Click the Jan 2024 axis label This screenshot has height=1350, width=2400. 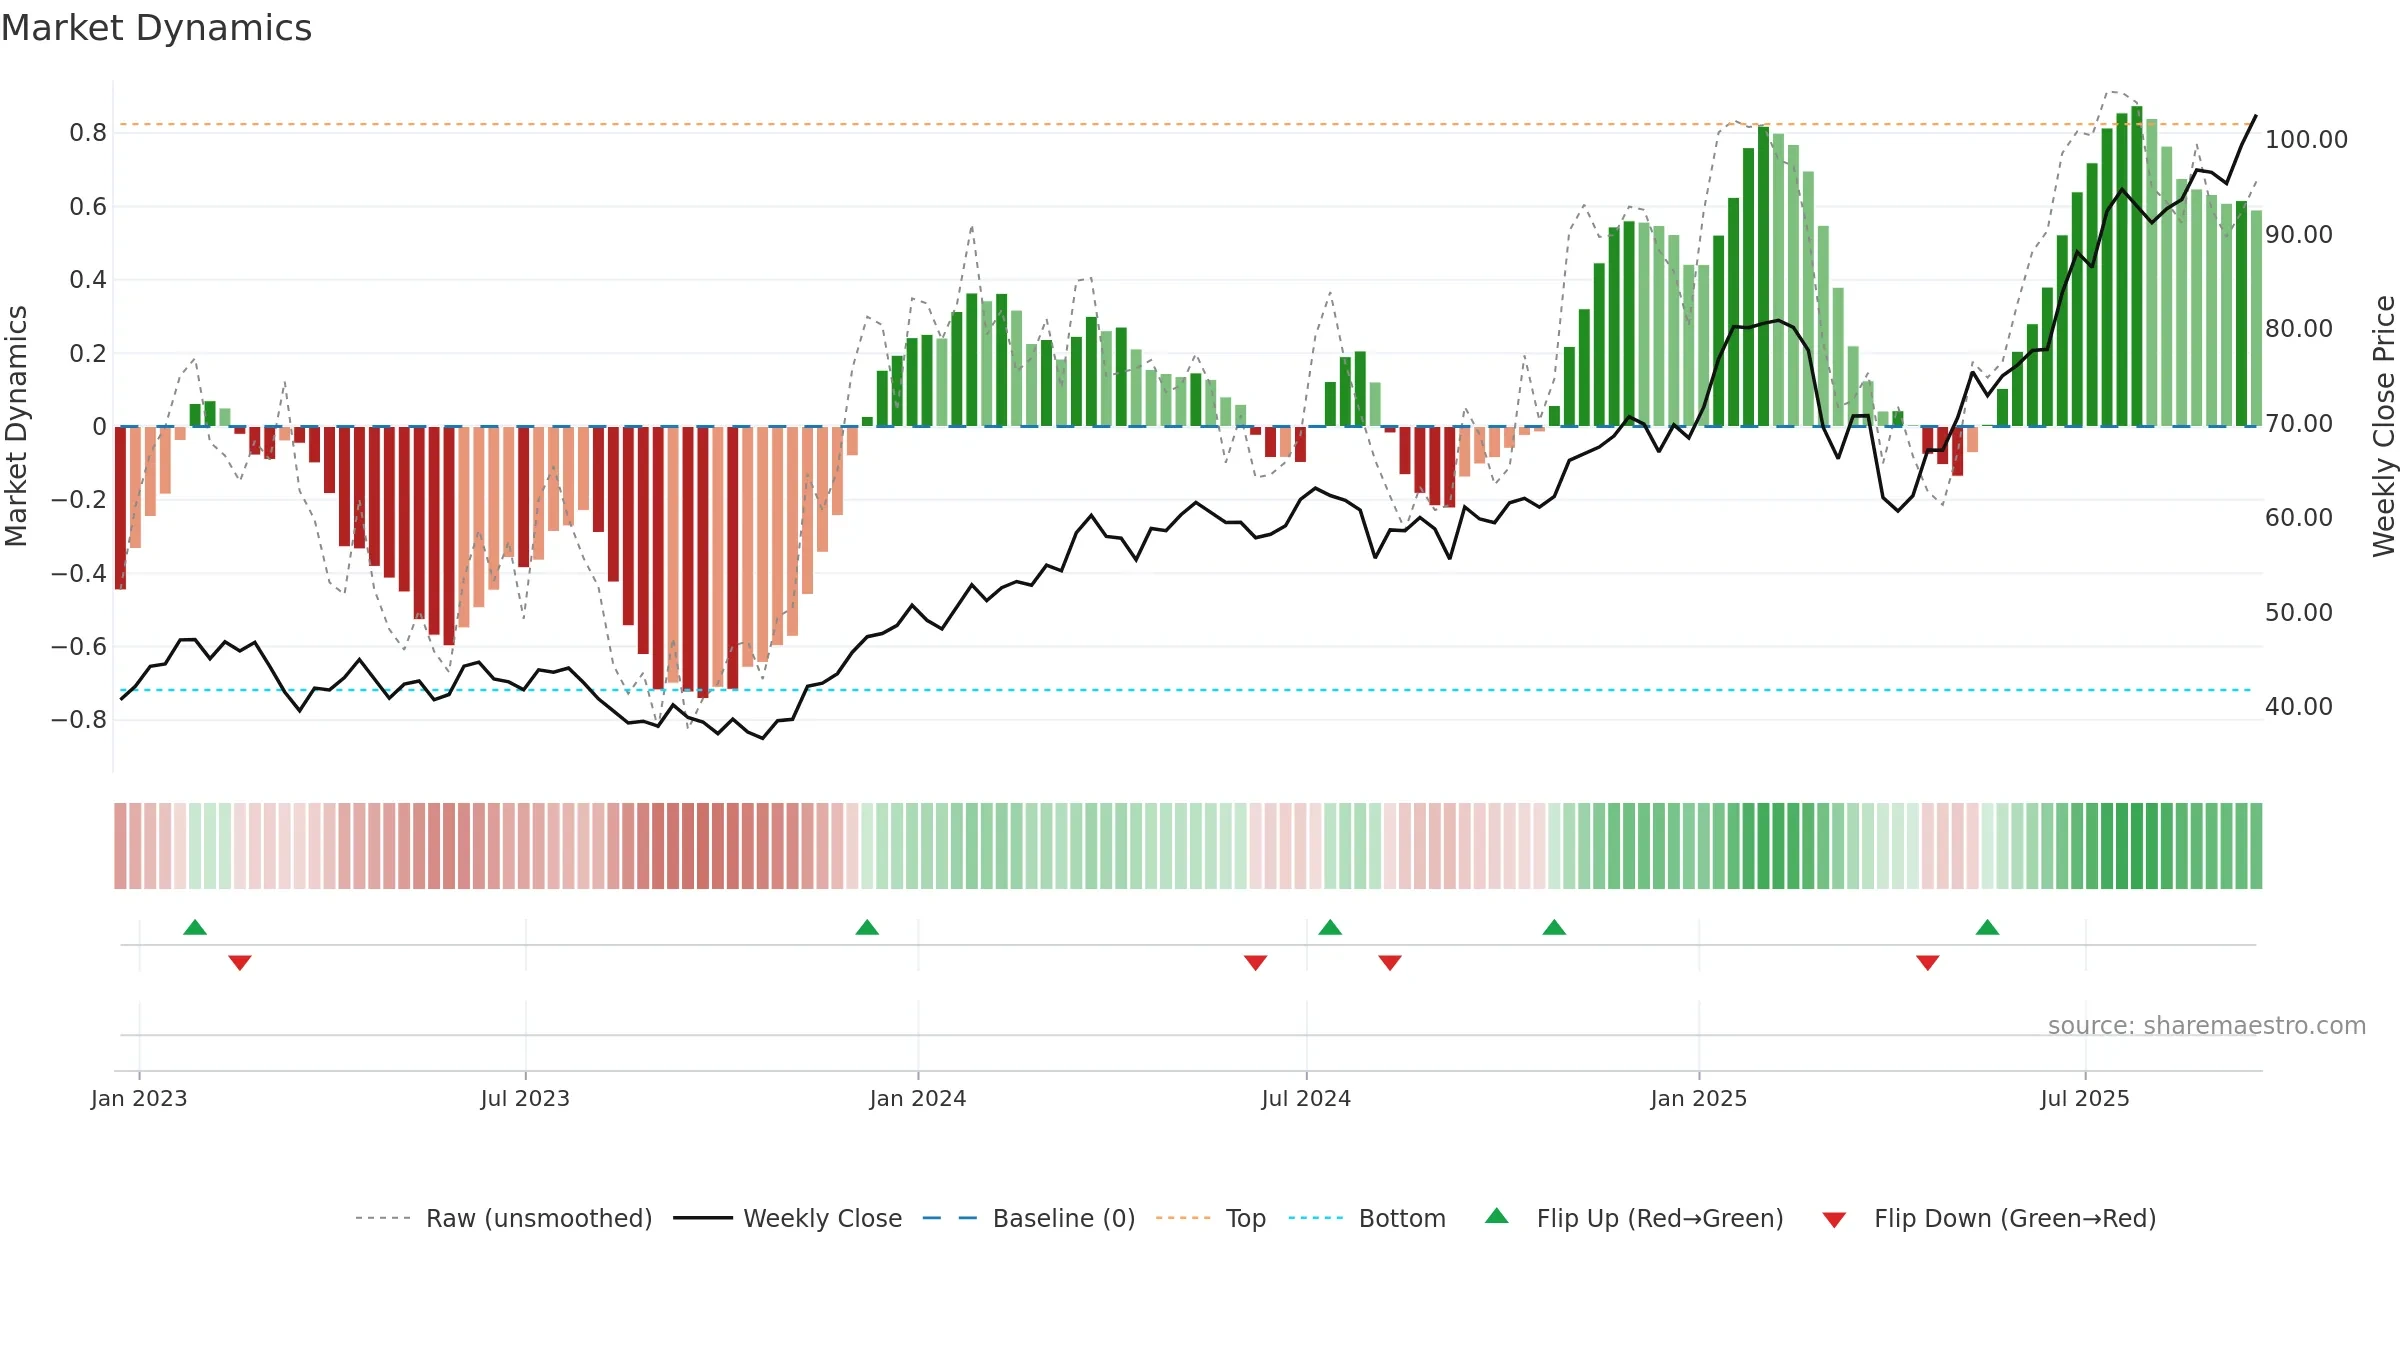(x=918, y=1098)
